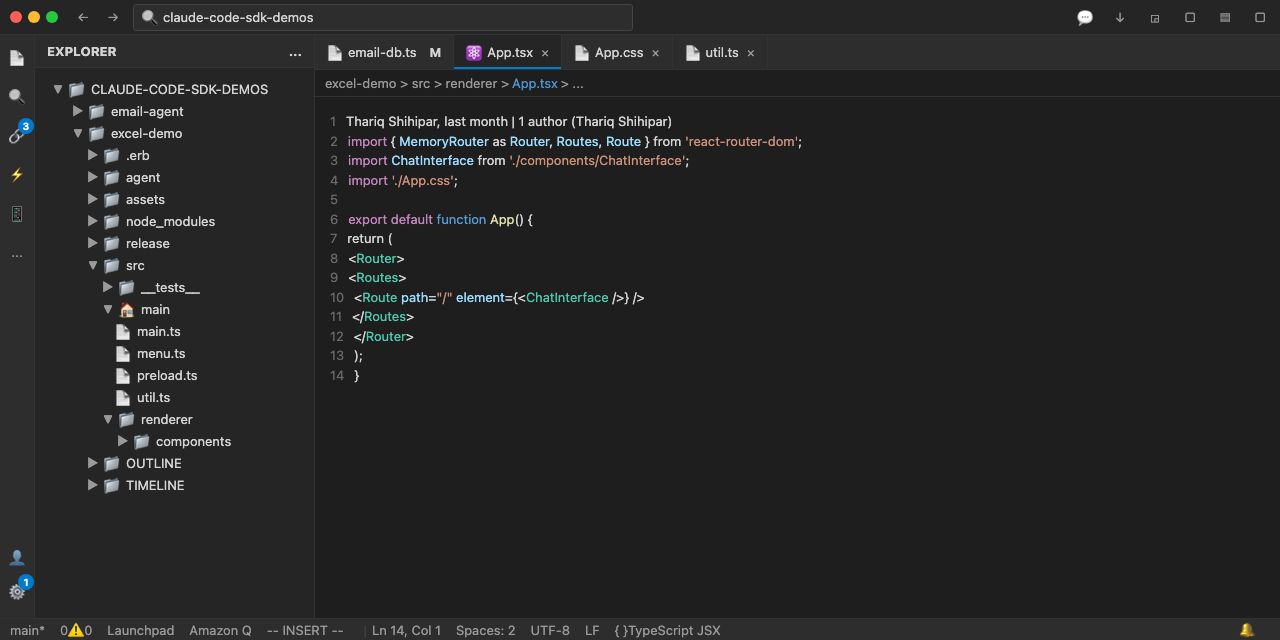Expand the components folder
The height and width of the screenshot is (640, 1280).
click(x=193, y=441)
